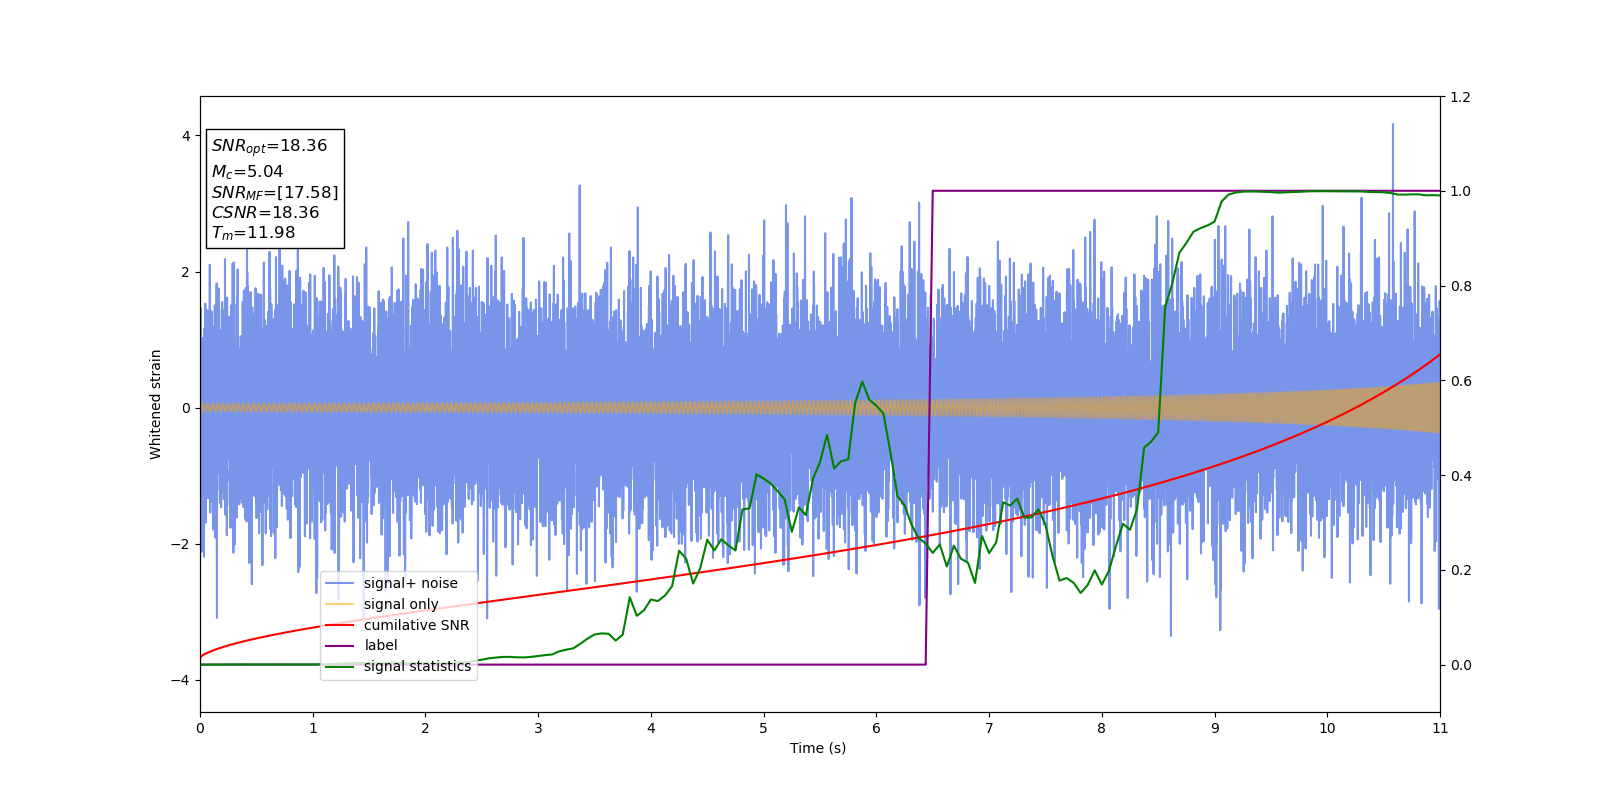Image resolution: width=1600 pixels, height=800 pixels.
Task: Click the purple label legend line
Action: click(340, 645)
